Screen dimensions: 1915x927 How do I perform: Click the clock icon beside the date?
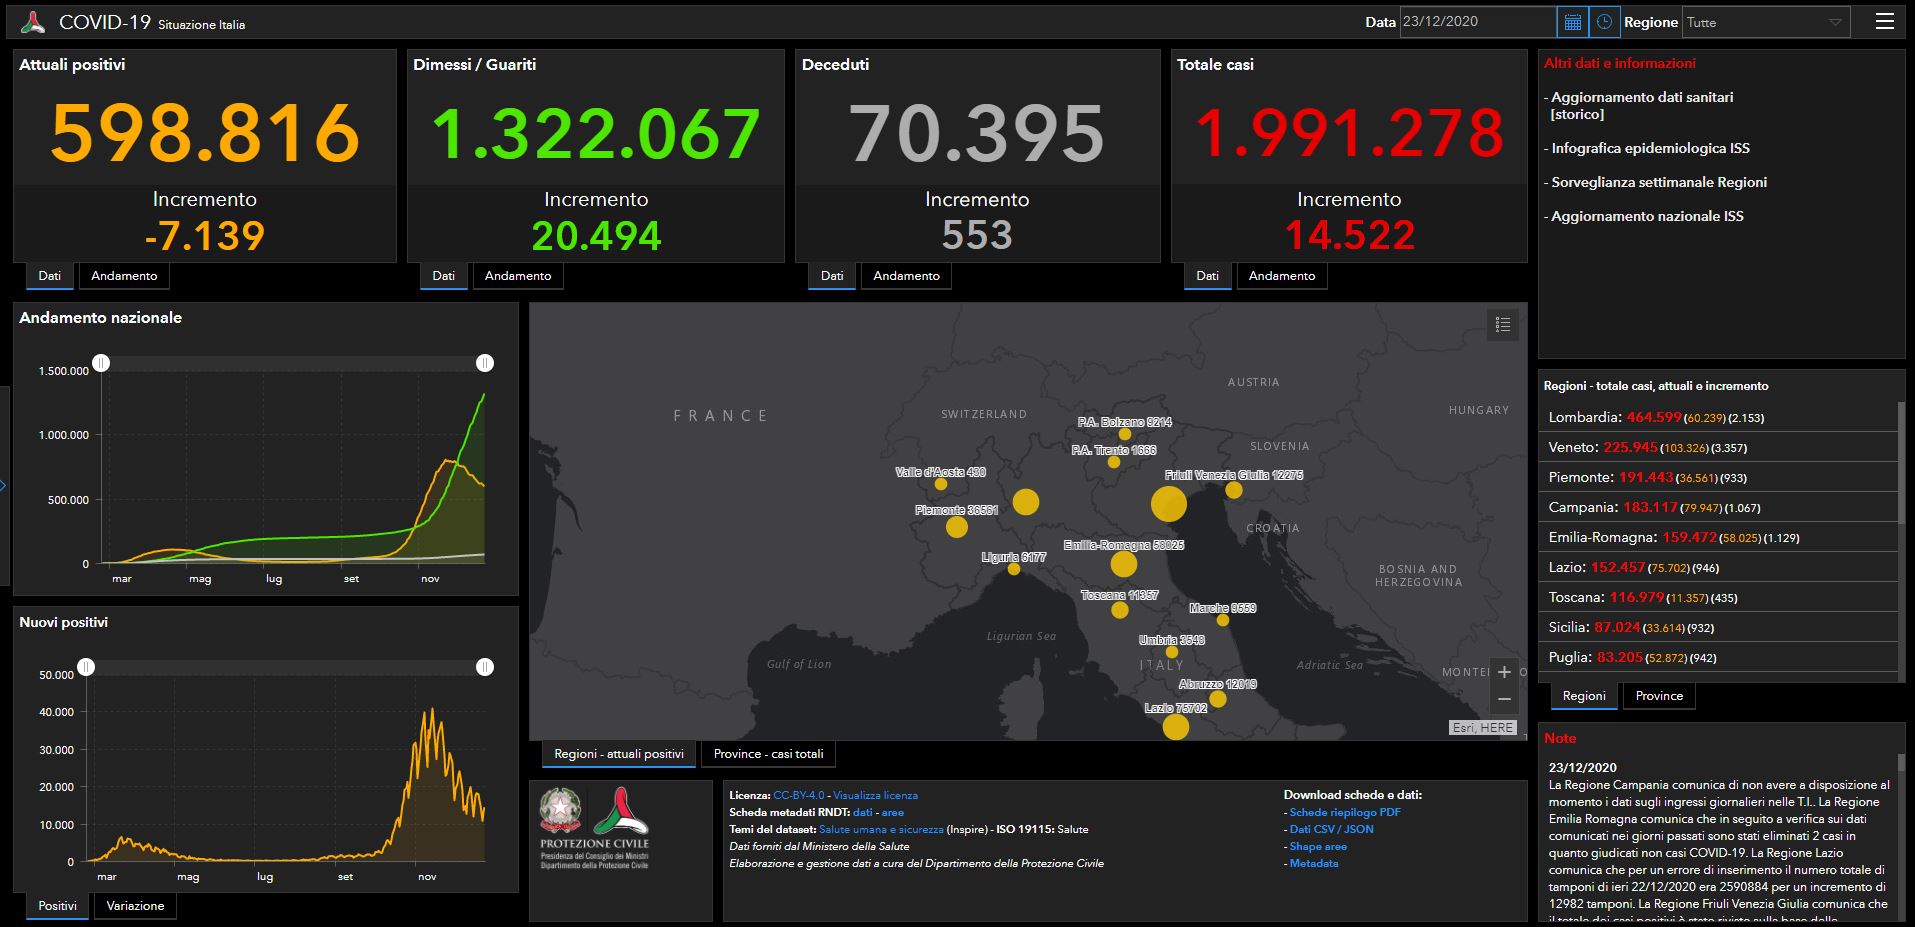1604,22
